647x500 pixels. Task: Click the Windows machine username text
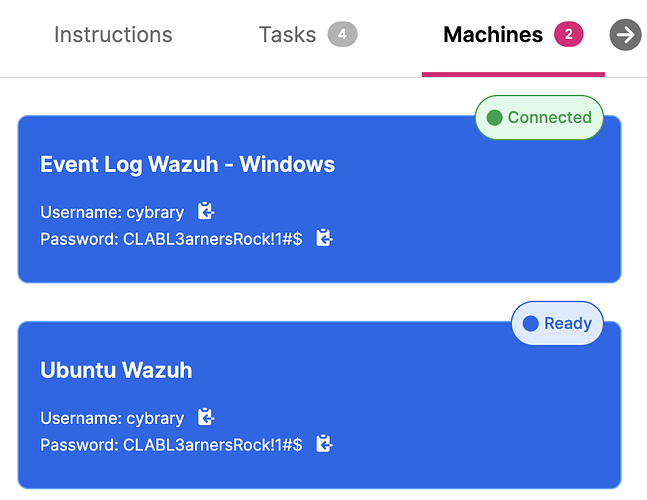(112, 212)
